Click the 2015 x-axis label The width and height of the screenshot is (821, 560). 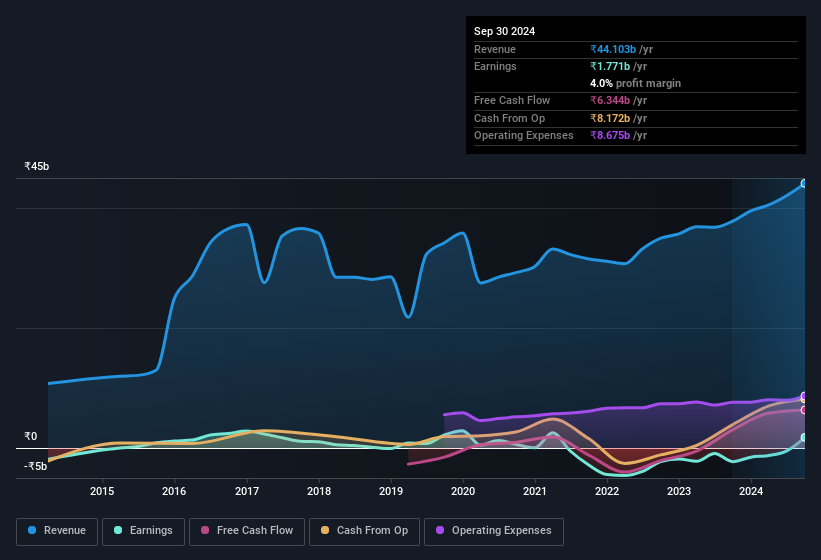tap(102, 491)
